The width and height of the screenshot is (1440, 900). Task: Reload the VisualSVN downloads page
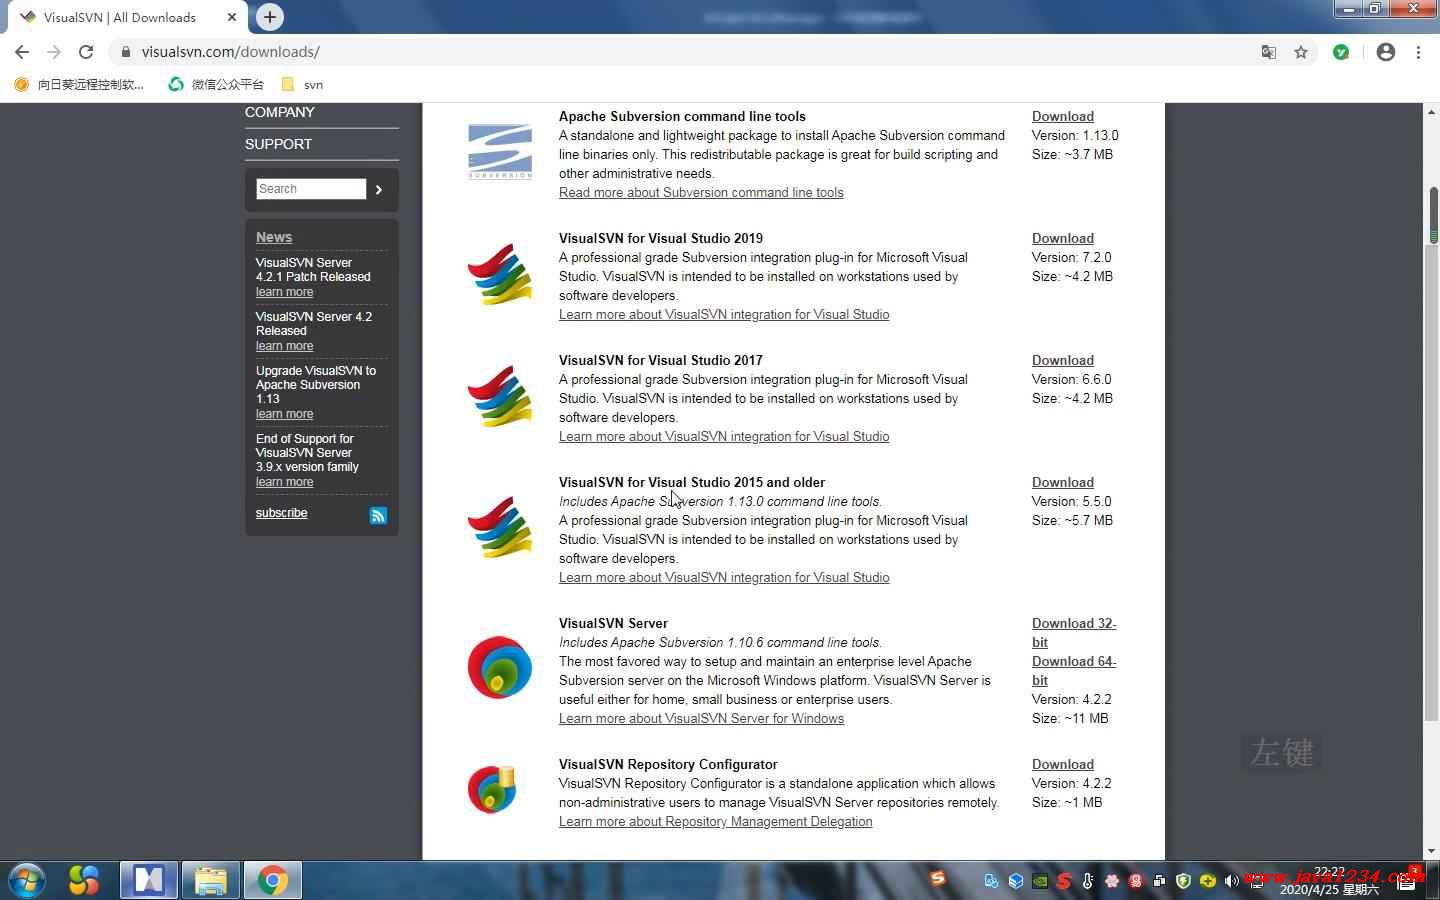(86, 52)
